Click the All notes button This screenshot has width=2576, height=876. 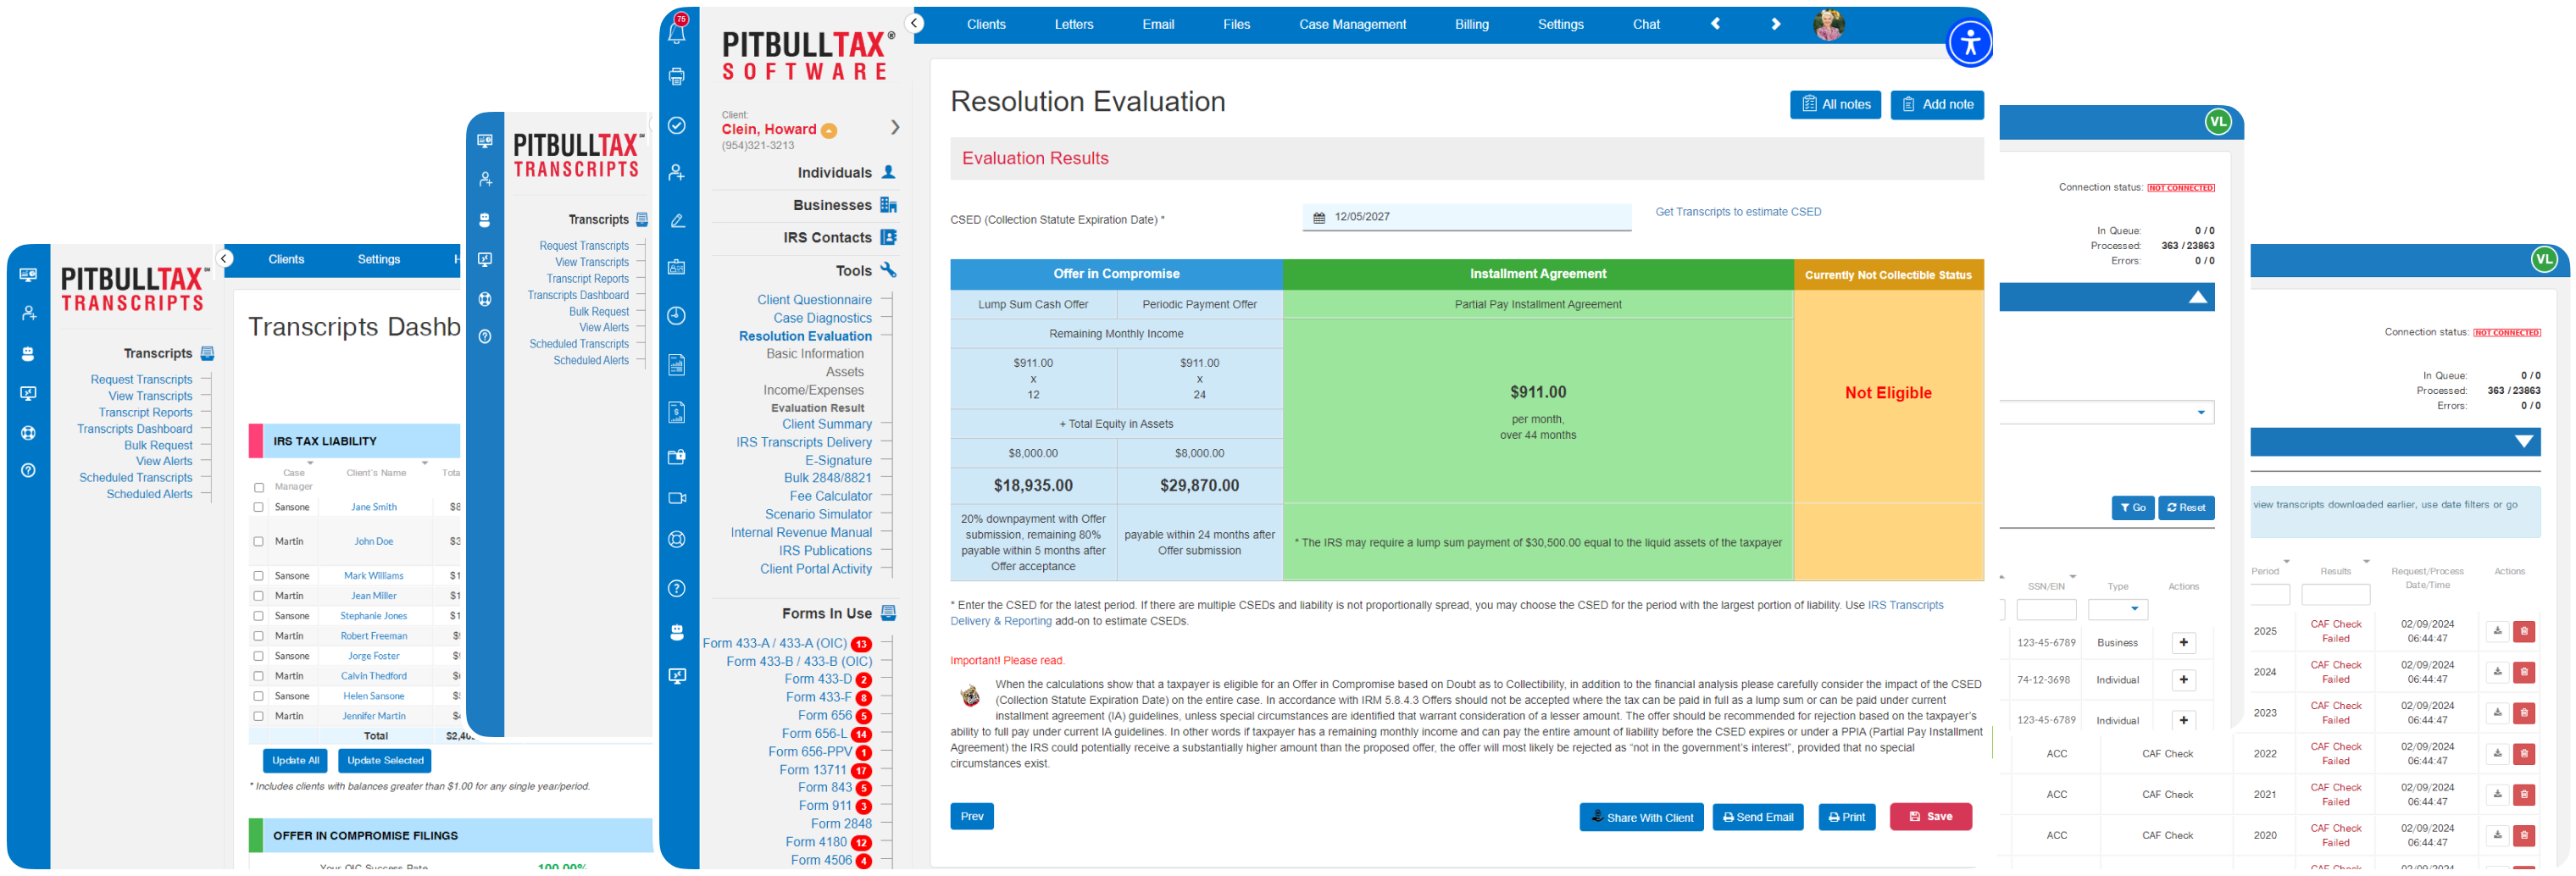click(1835, 105)
